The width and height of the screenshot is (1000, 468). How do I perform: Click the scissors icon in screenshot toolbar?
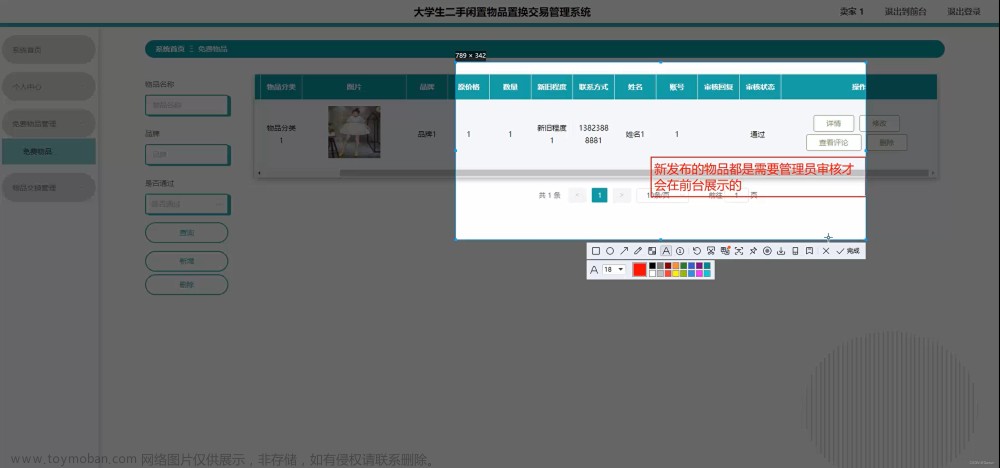tap(710, 251)
